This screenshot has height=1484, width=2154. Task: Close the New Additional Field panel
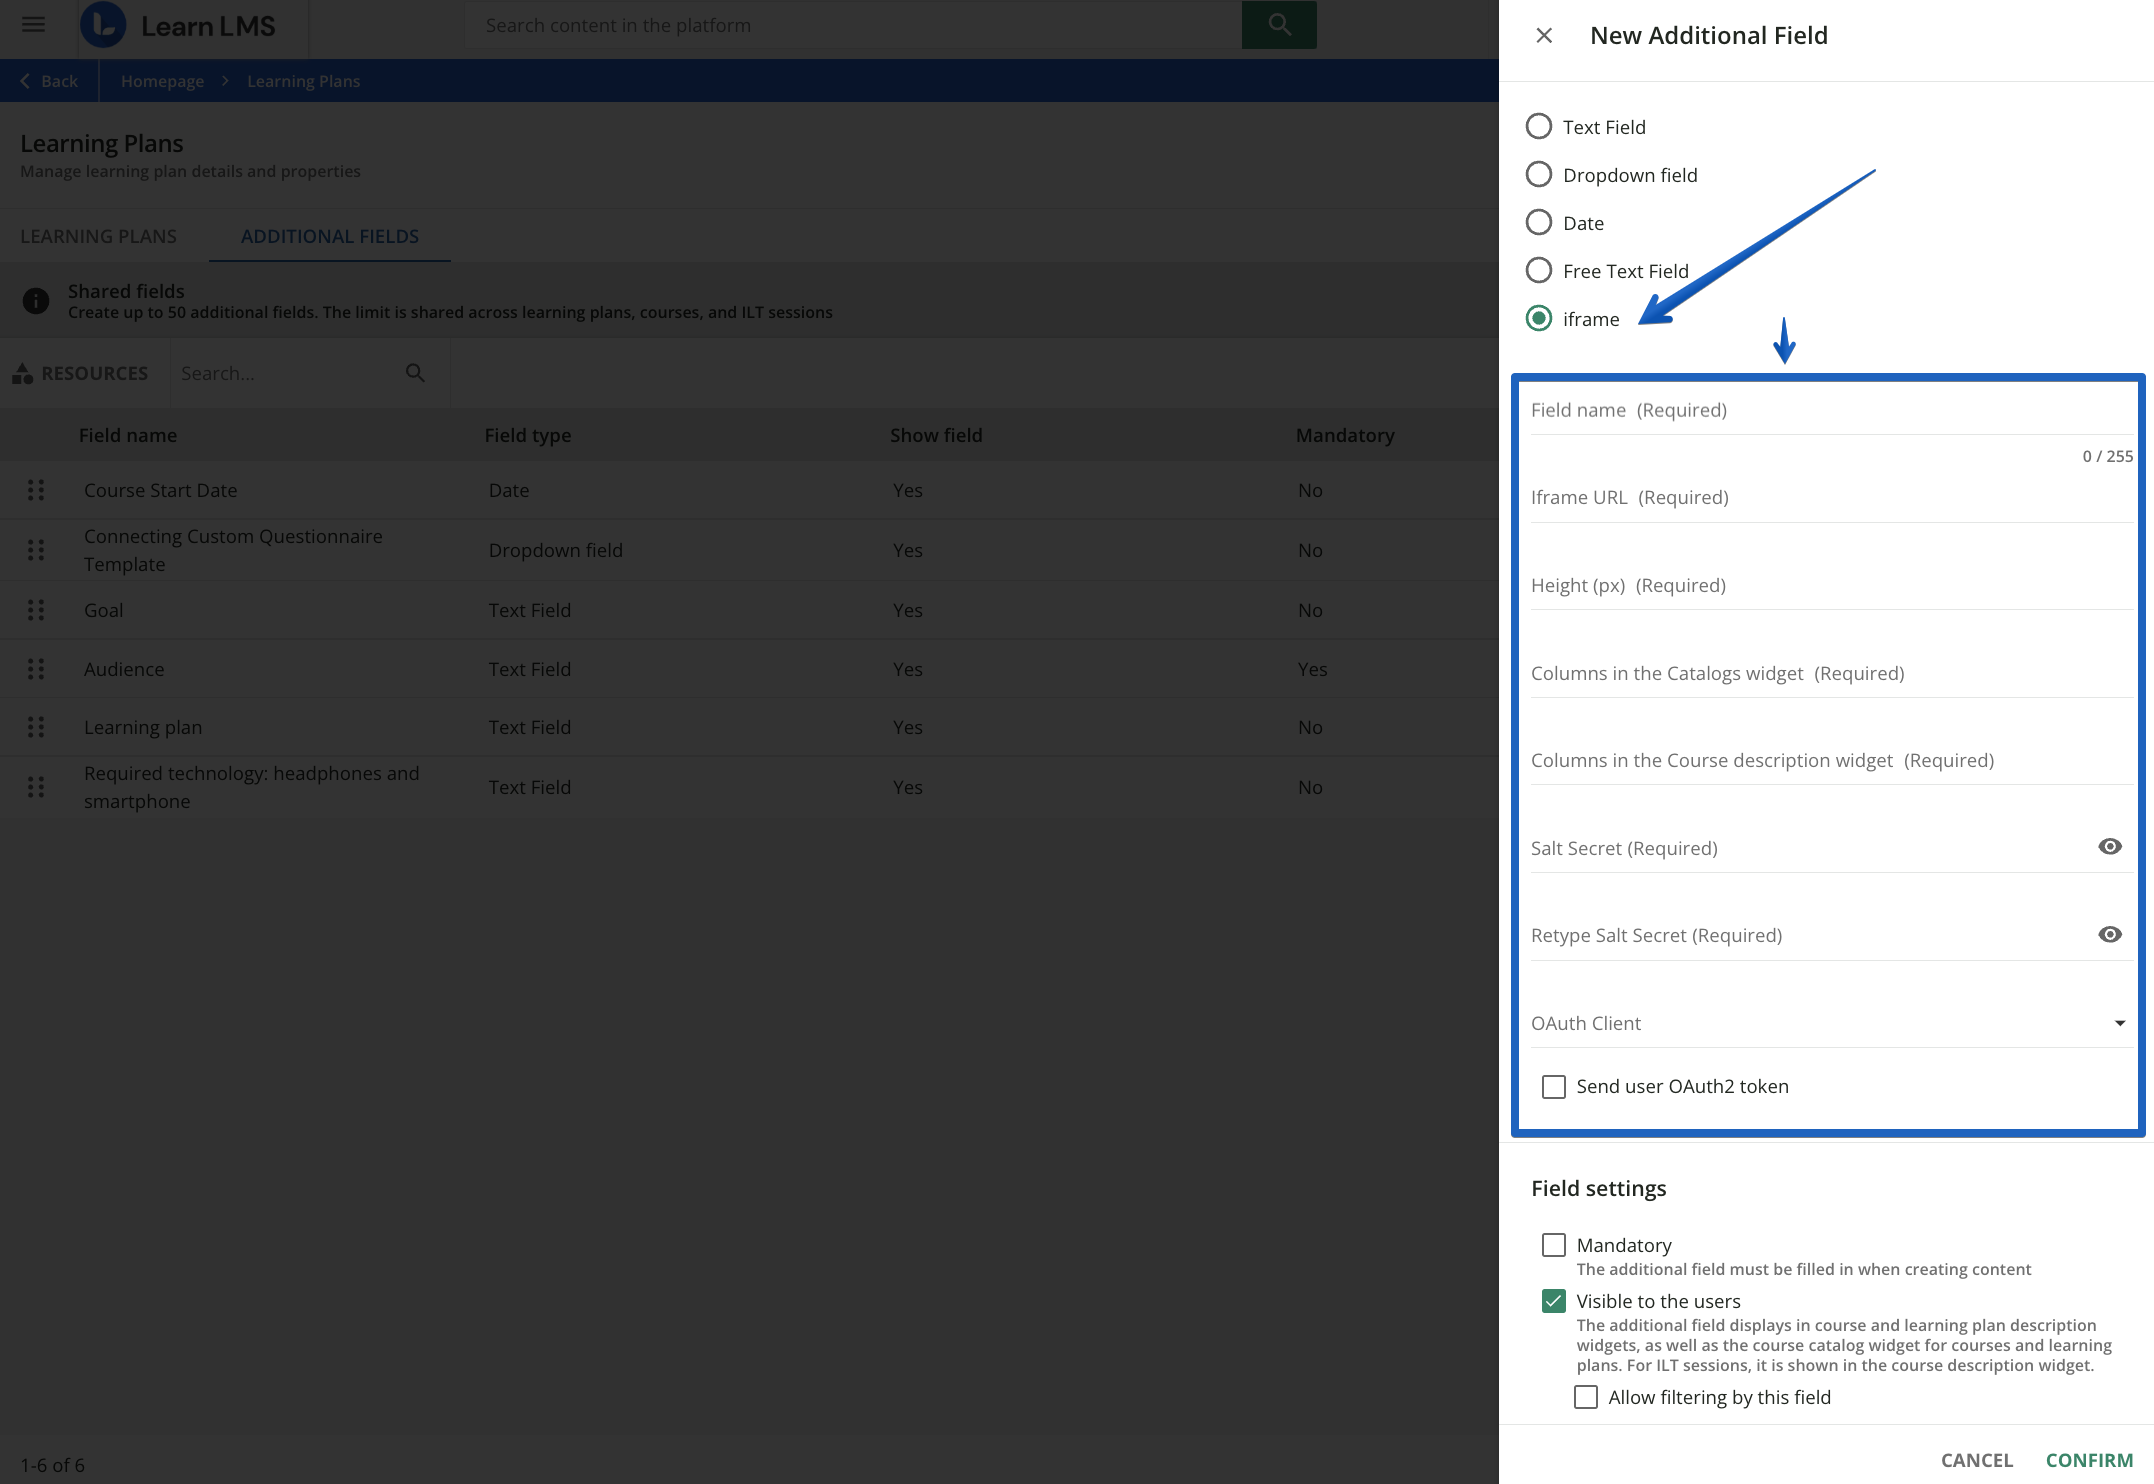[x=1544, y=36]
